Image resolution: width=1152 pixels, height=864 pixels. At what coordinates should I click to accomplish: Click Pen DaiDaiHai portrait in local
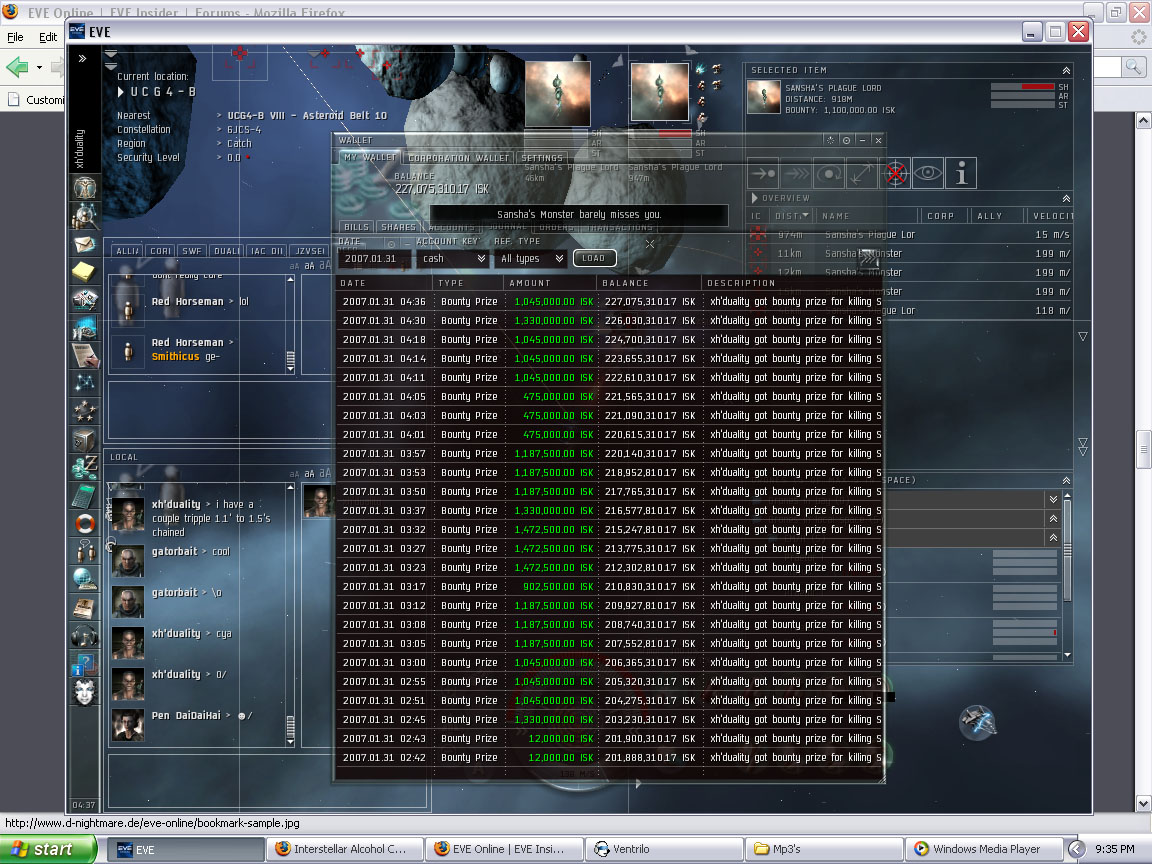128,725
